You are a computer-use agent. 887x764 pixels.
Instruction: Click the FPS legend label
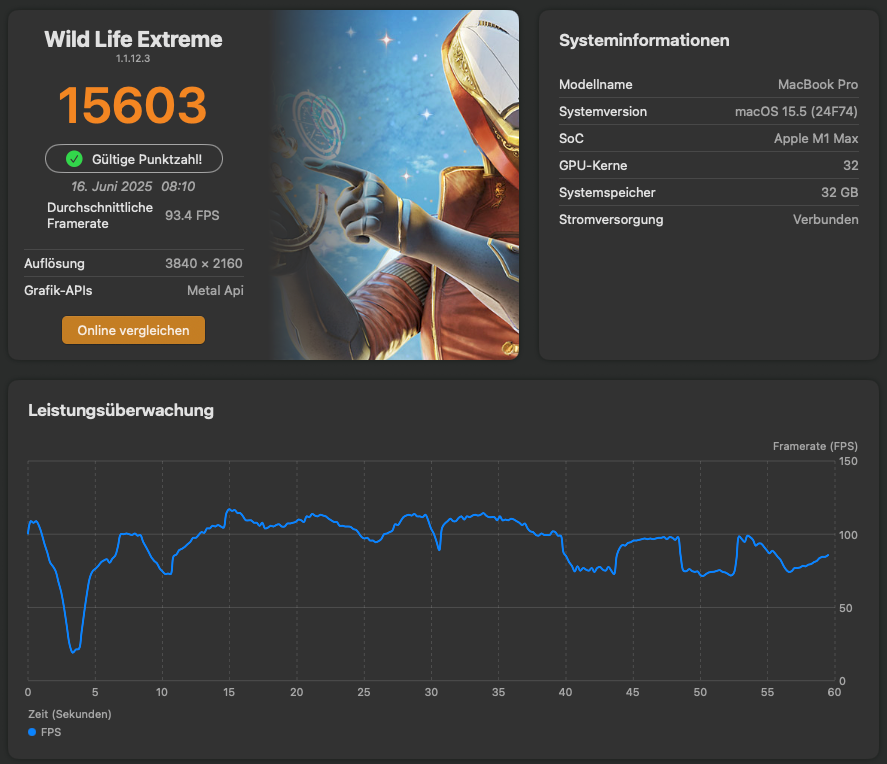tap(51, 732)
